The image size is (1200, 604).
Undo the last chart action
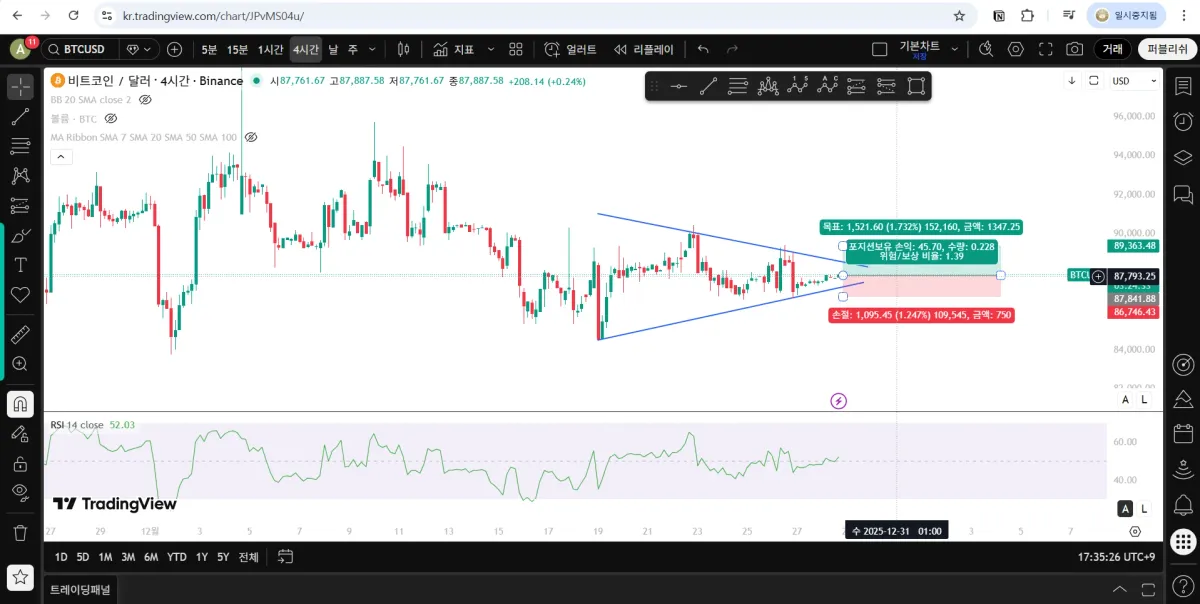(703, 49)
